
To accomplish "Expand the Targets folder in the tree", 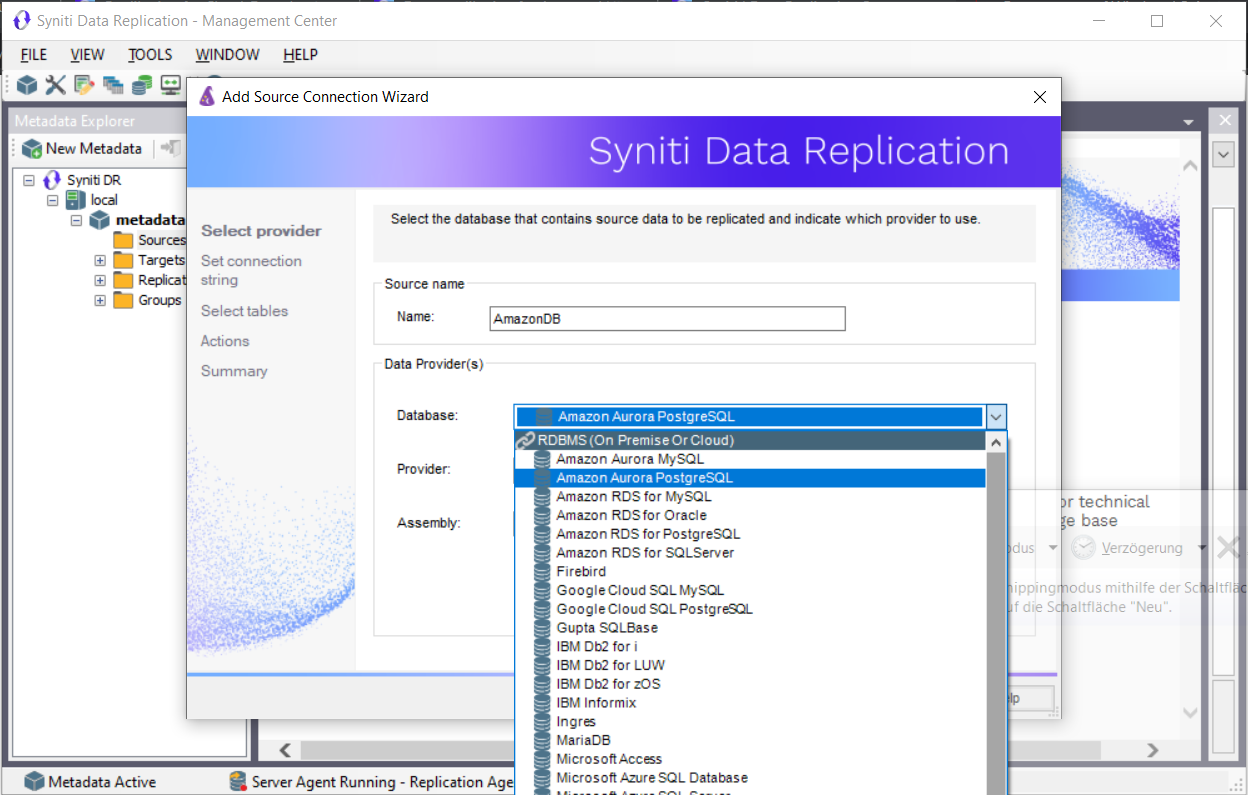I will pyautogui.click(x=99, y=260).
